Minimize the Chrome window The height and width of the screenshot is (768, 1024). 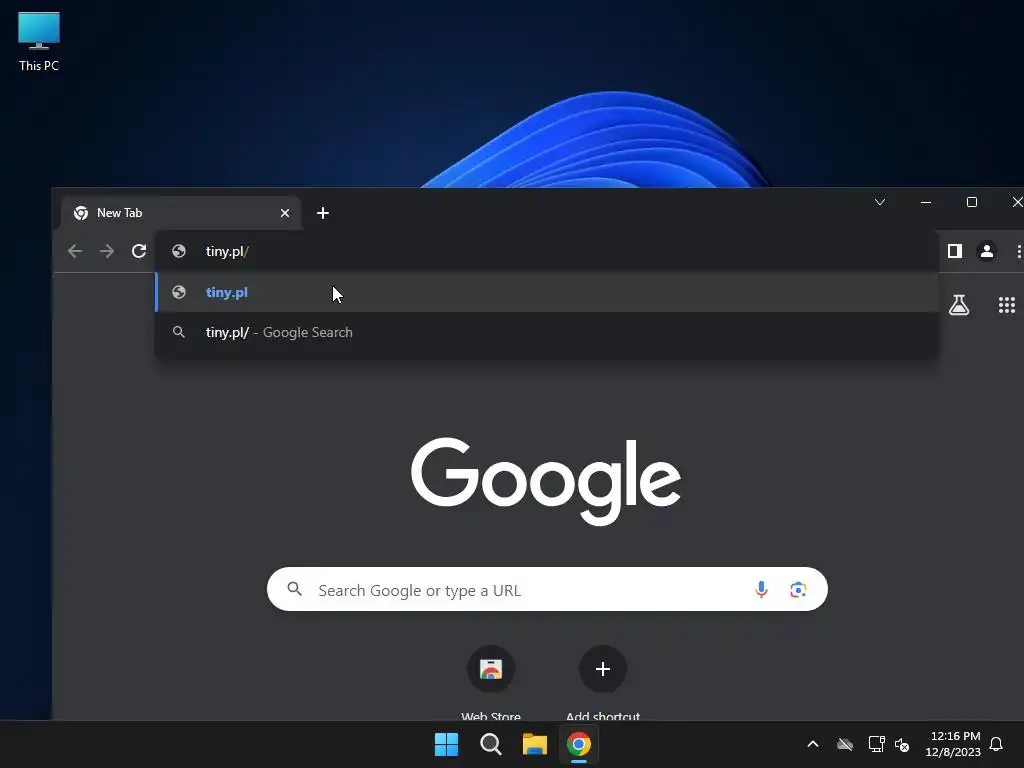coord(925,202)
